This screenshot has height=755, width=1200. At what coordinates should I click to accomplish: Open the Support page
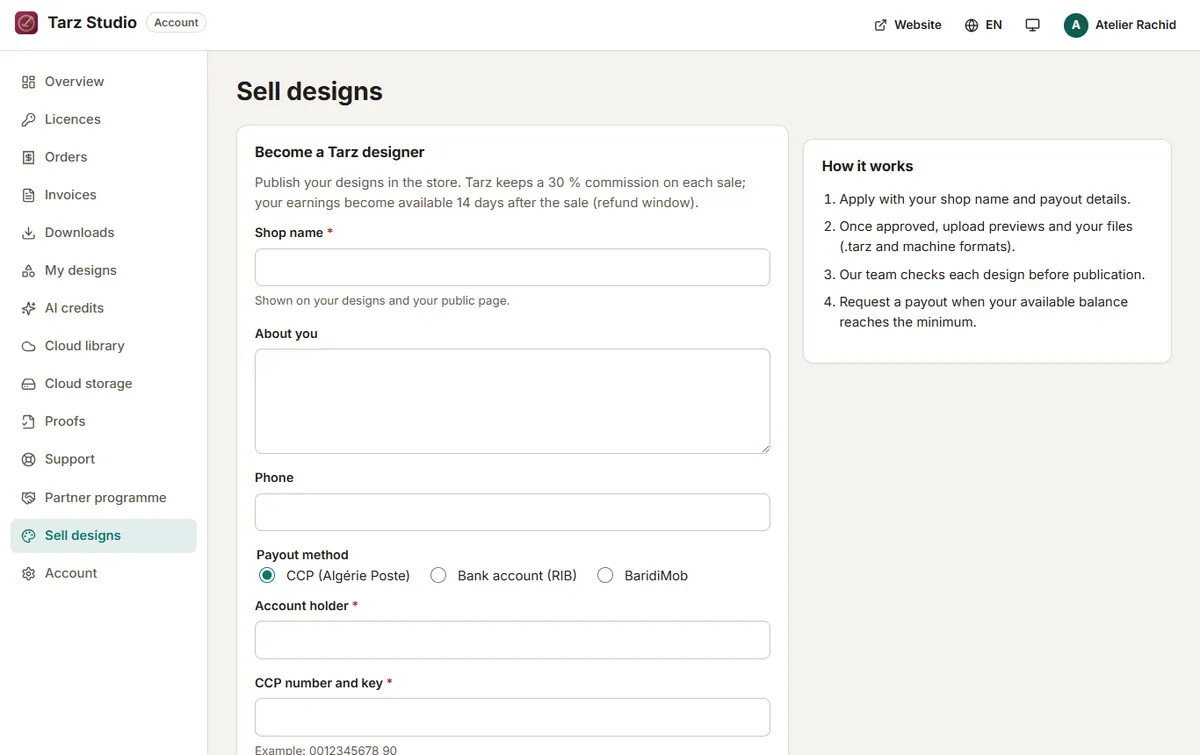pyautogui.click(x=104, y=460)
